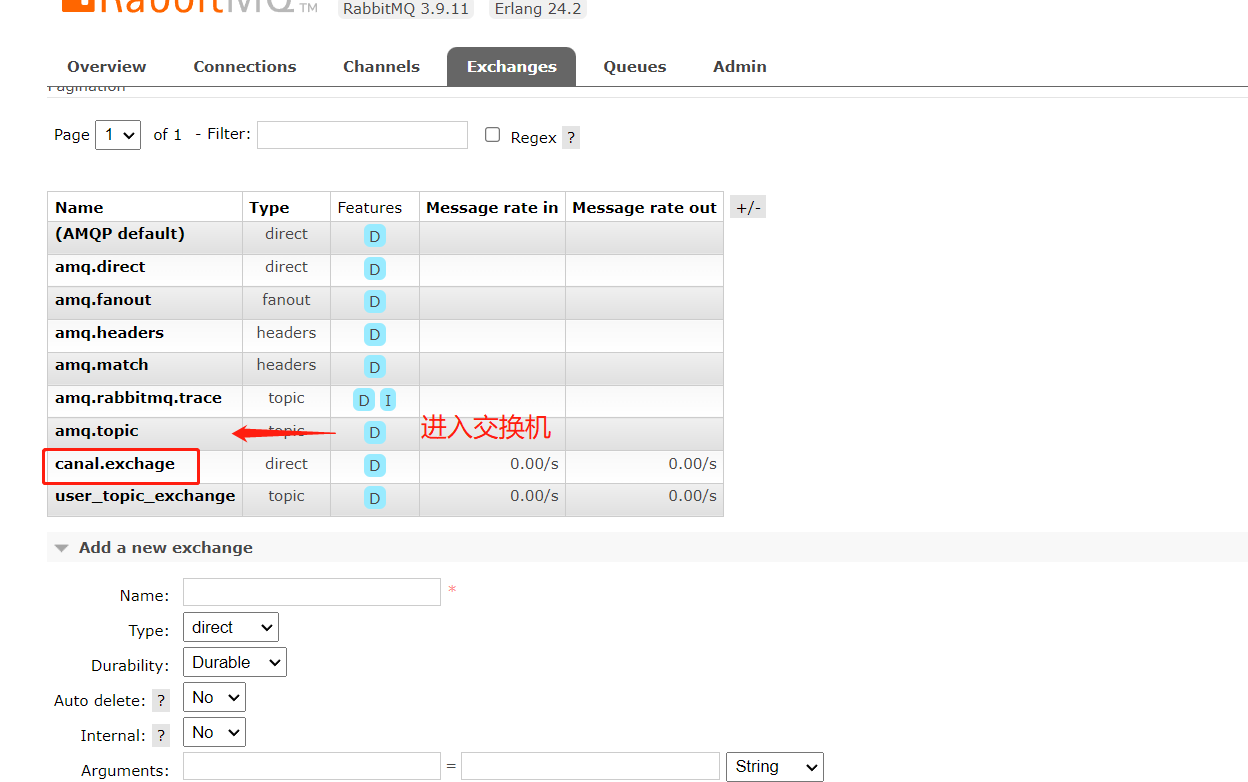Toggle the +/- columns selector

pyautogui.click(x=748, y=208)
